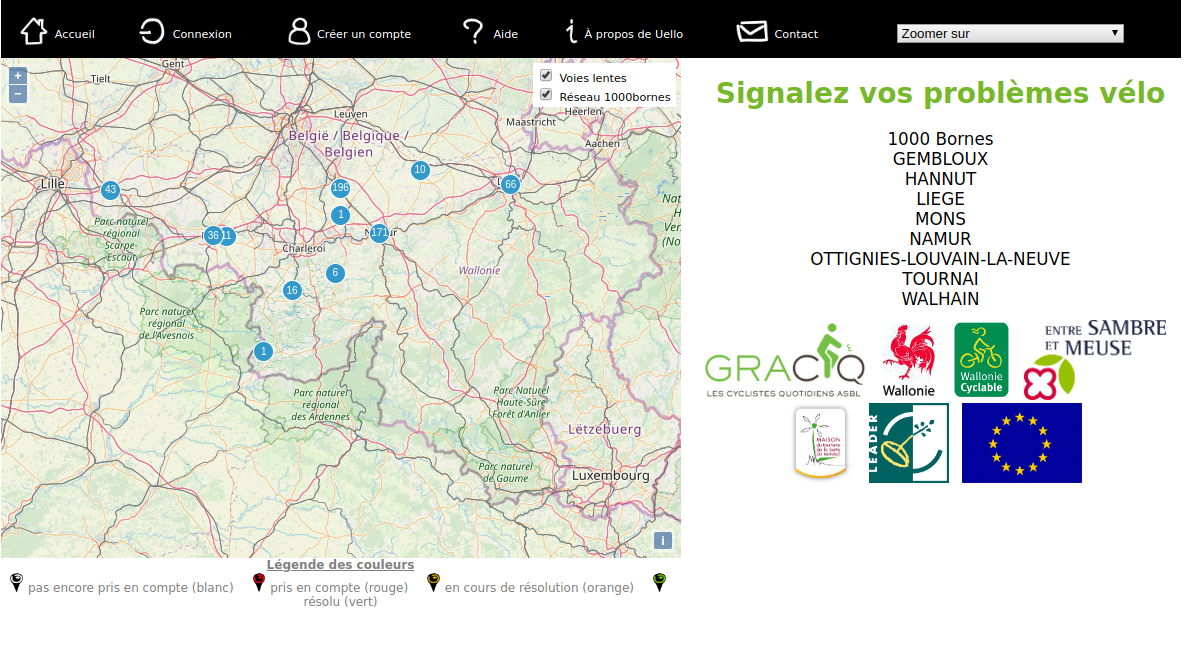Image resolution: width=1186 pixels, height=660 pixels.
Task: Click the red legend pin icon
Action: click(x=259, y=582)
